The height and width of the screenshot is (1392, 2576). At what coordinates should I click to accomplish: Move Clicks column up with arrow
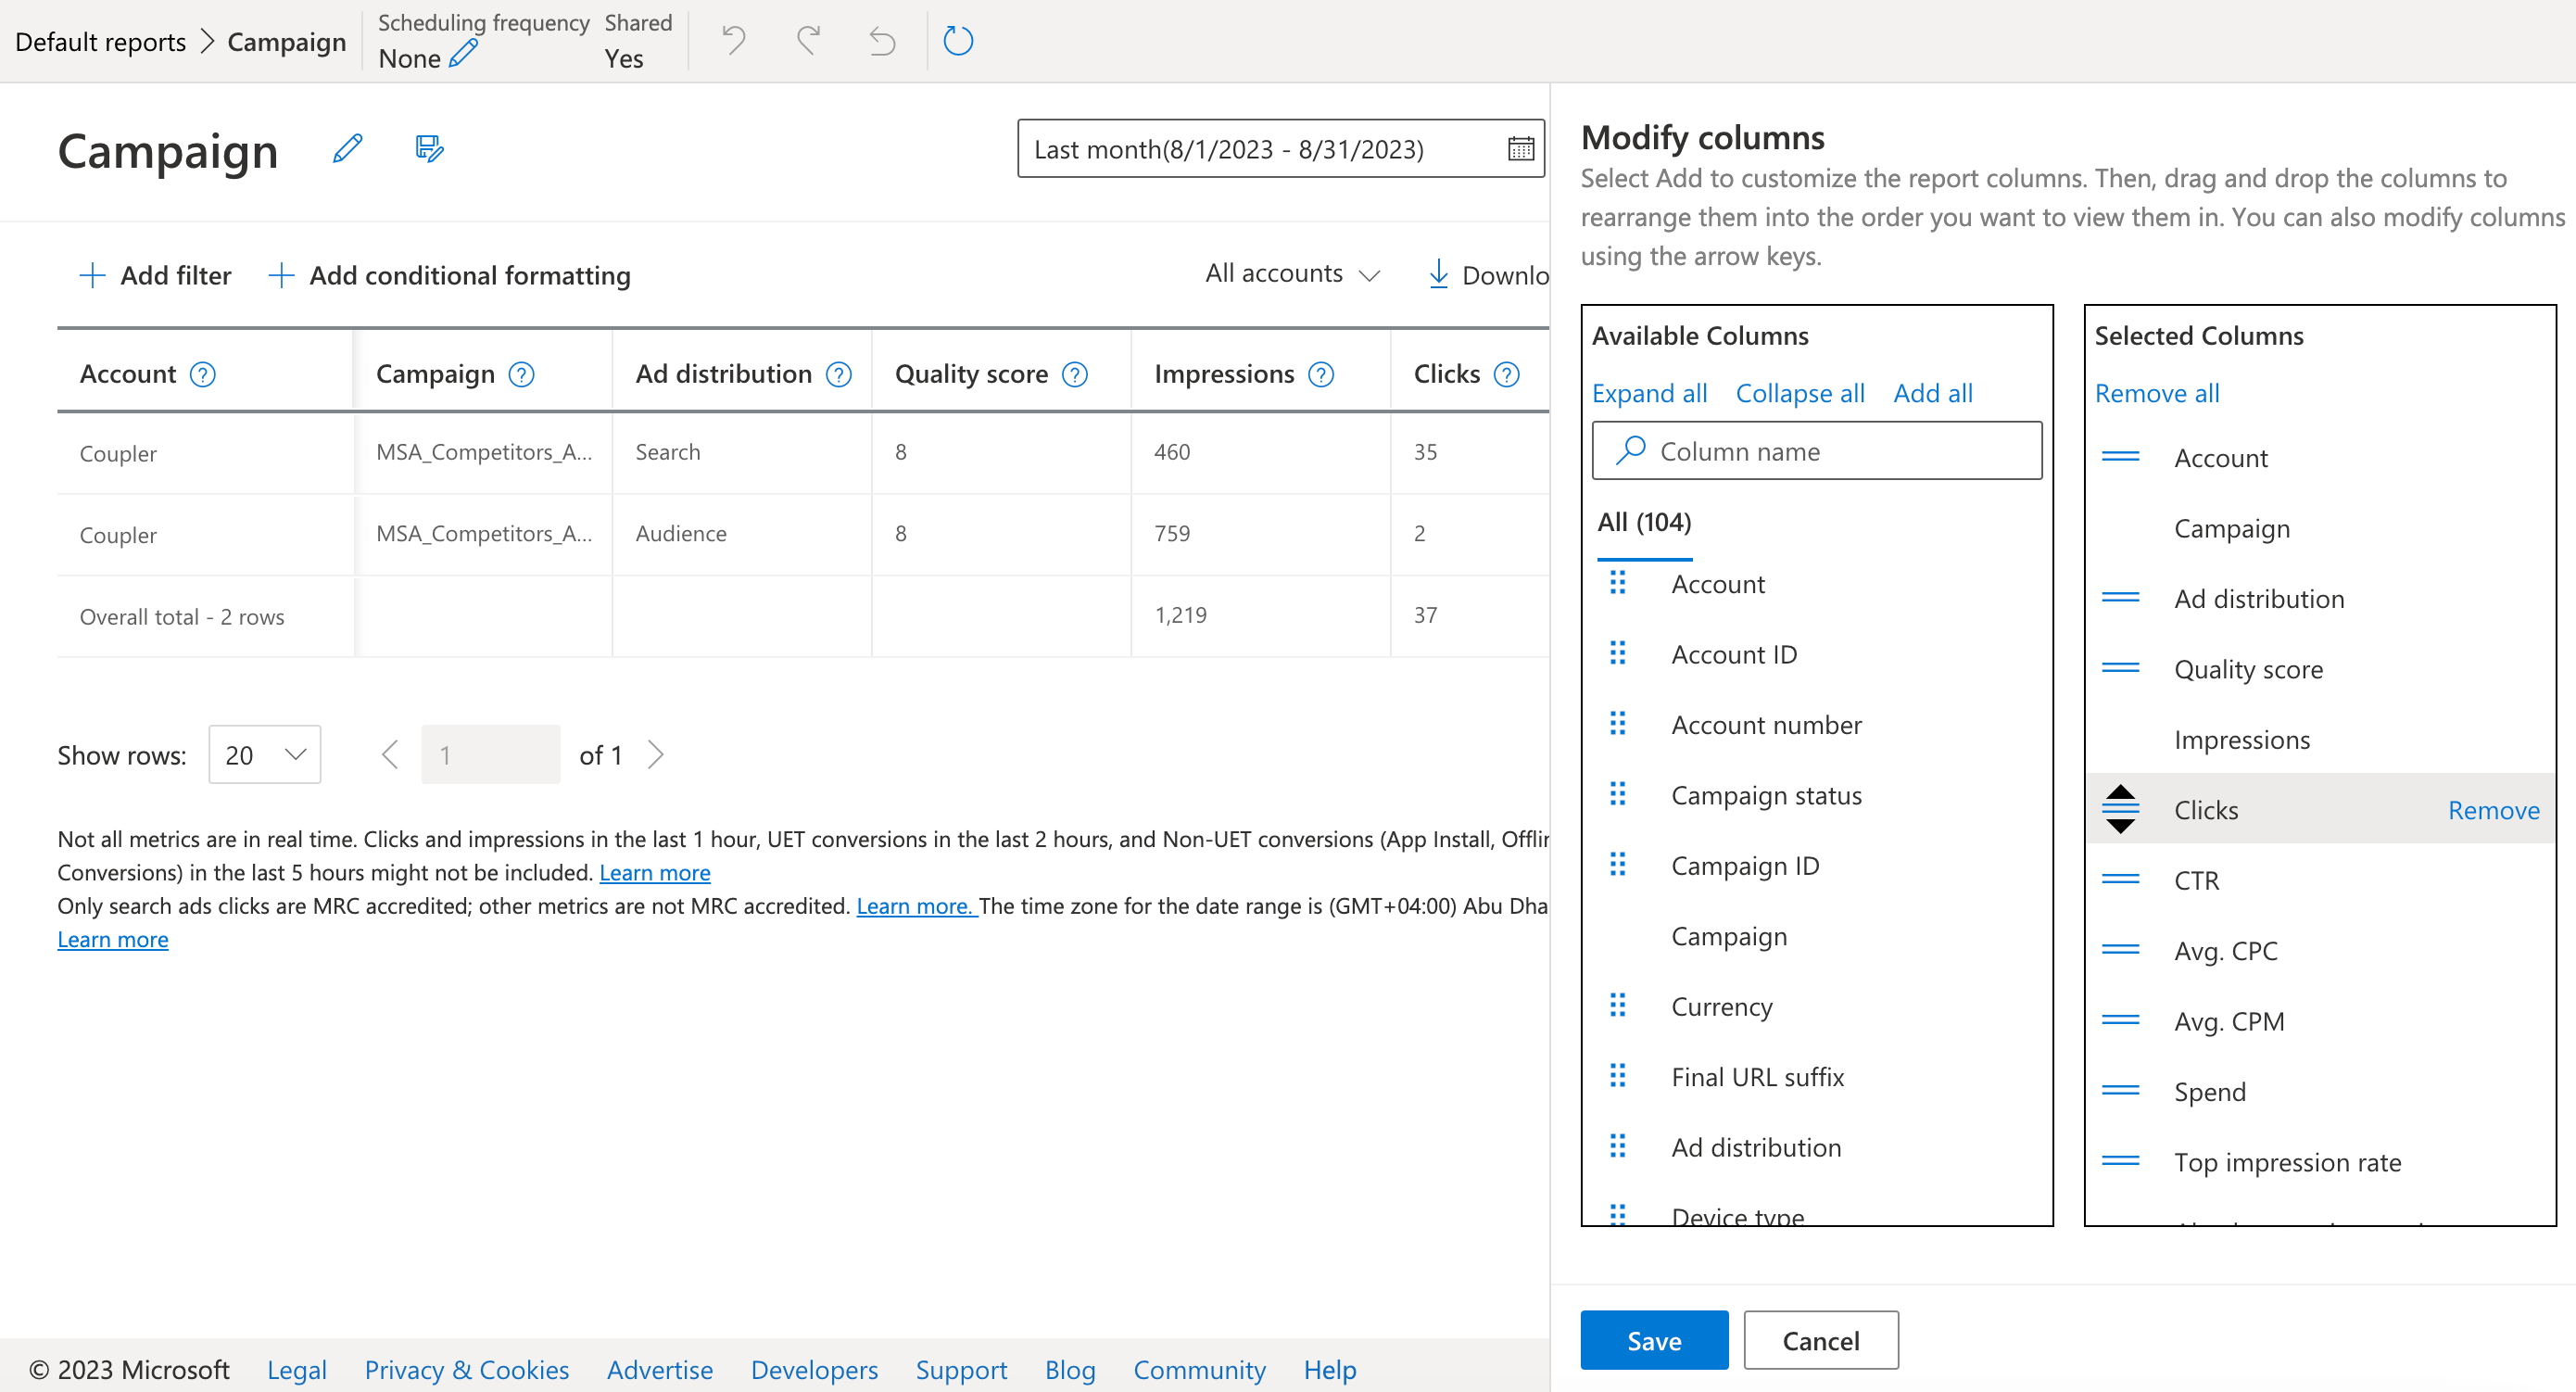tap(2120, 793)
